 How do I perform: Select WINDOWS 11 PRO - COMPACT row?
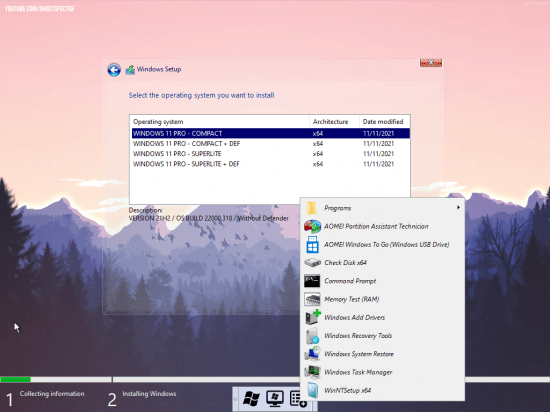[x=270, y=133]
